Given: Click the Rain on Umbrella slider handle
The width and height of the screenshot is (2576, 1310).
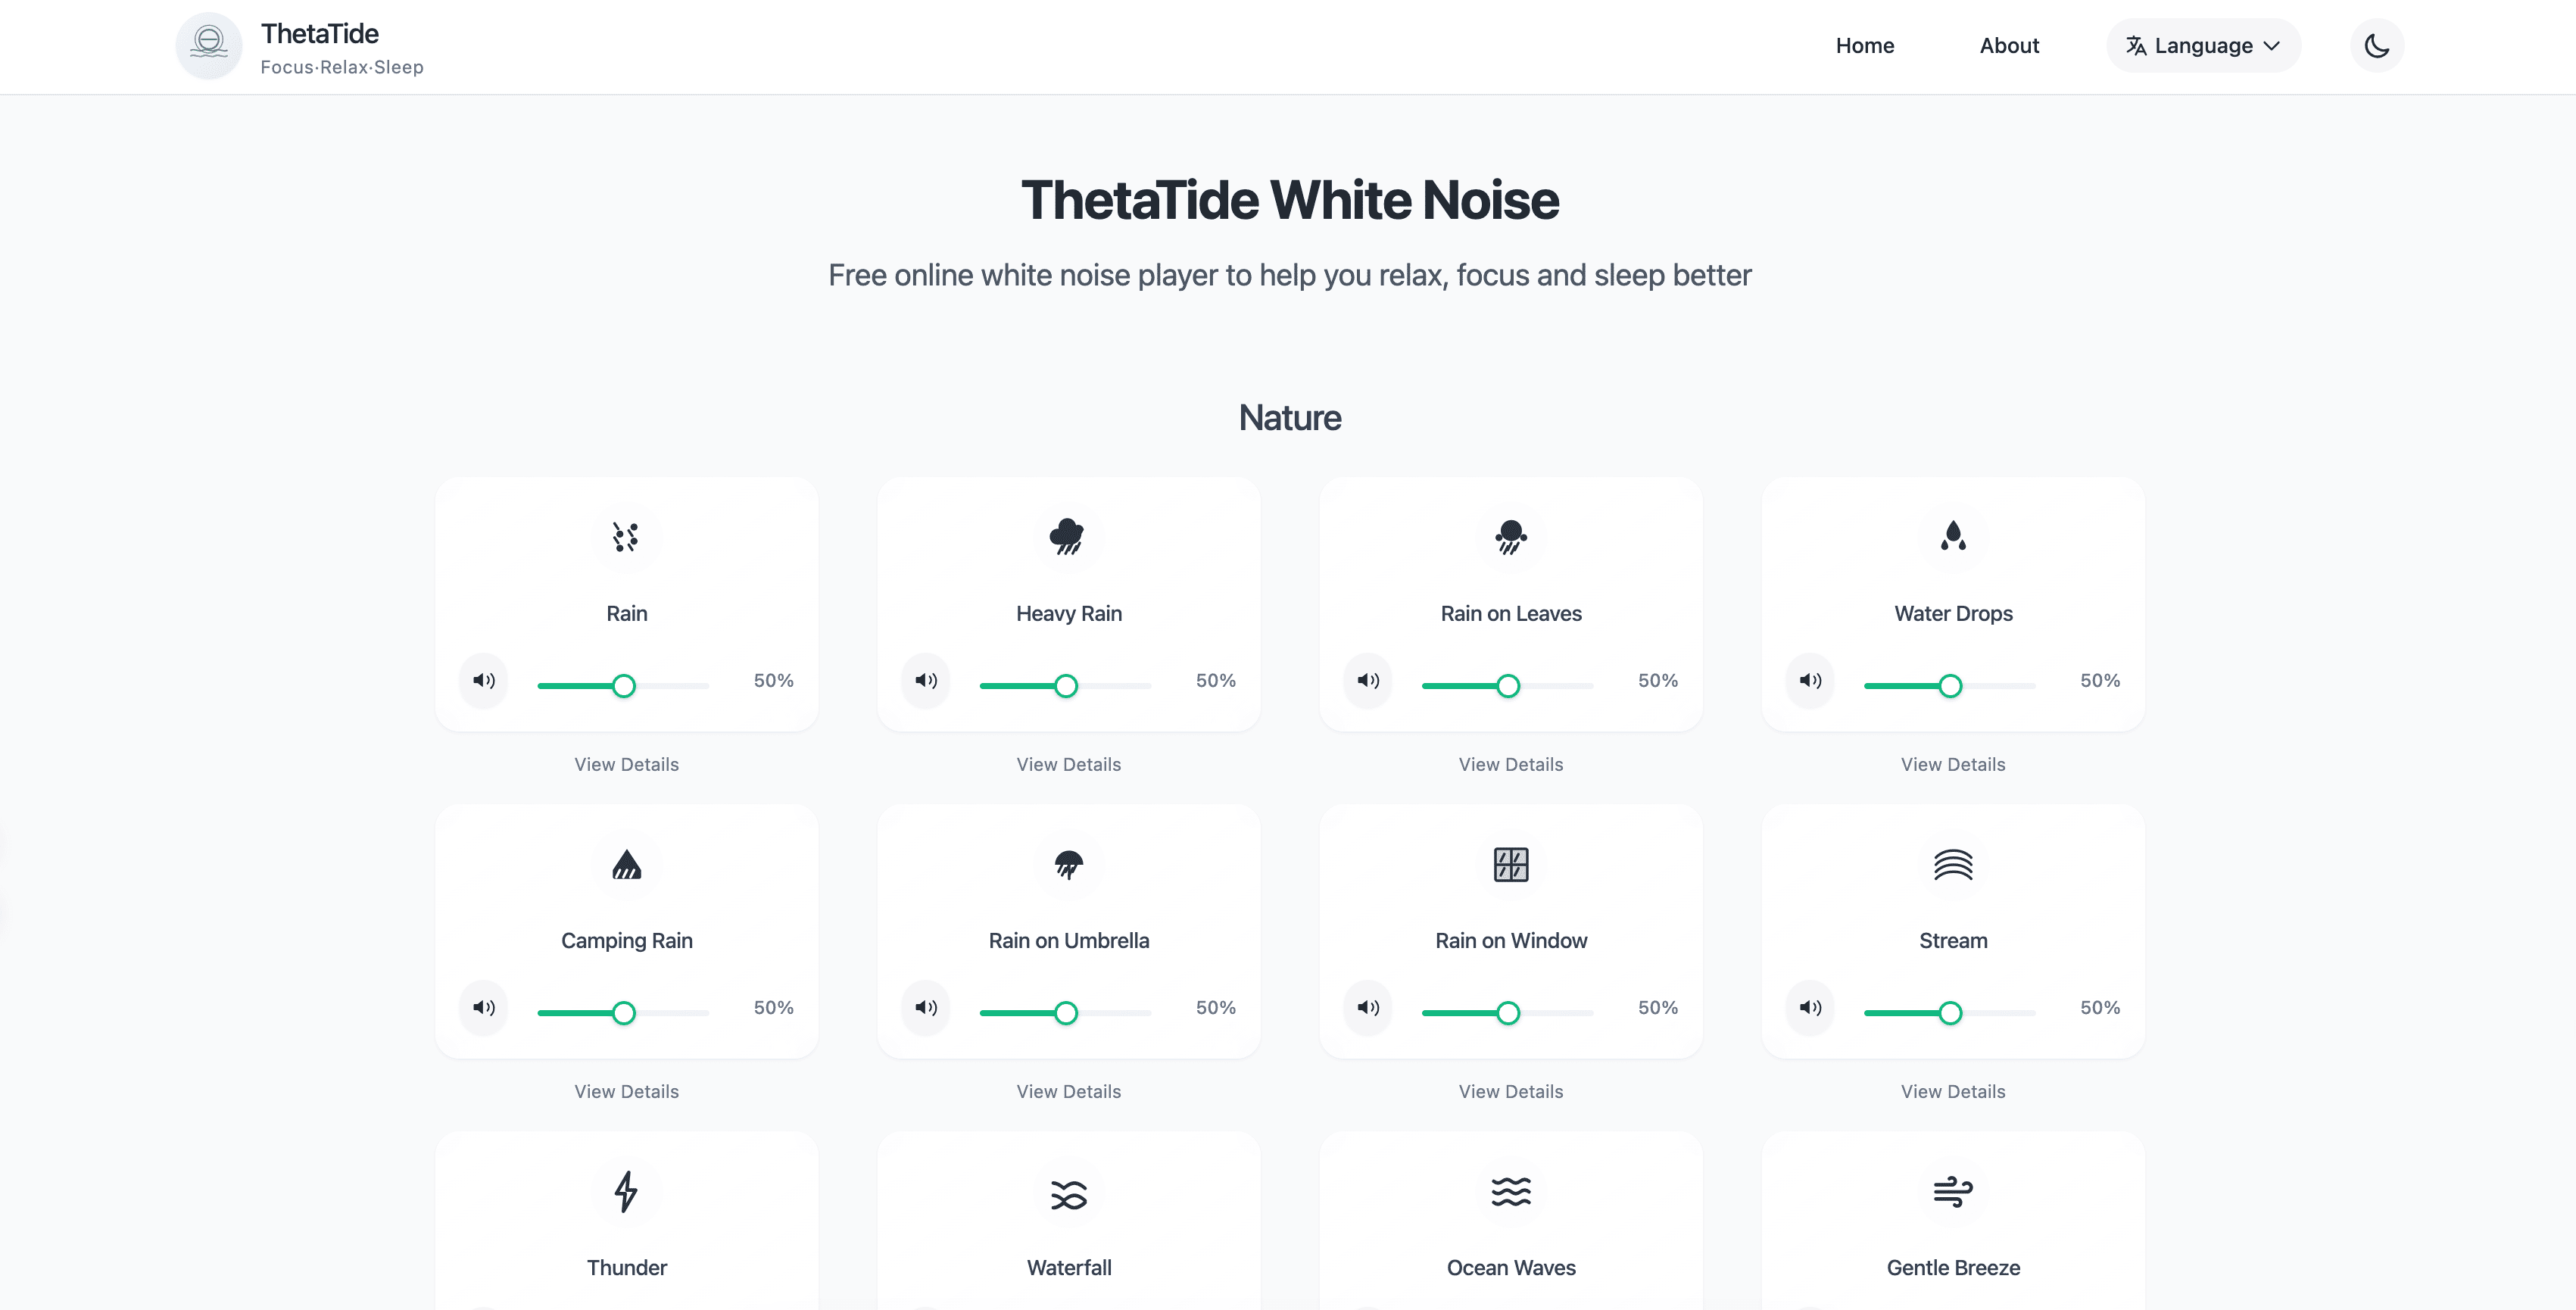Looking at the screenshot, I should tap(1066, 1013).
